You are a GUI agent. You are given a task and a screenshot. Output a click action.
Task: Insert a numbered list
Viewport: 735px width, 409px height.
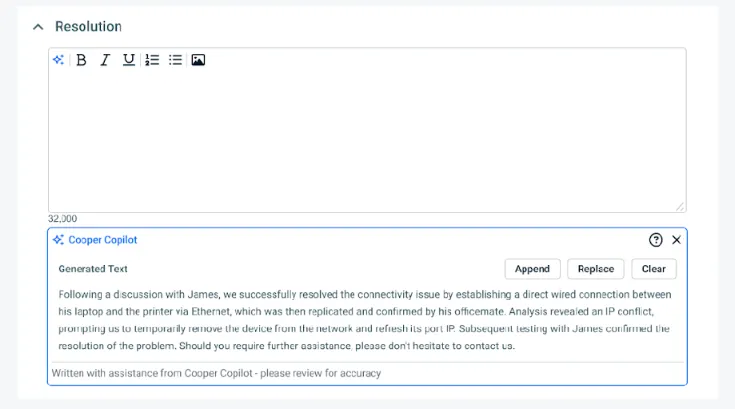[x=152, y=60]
